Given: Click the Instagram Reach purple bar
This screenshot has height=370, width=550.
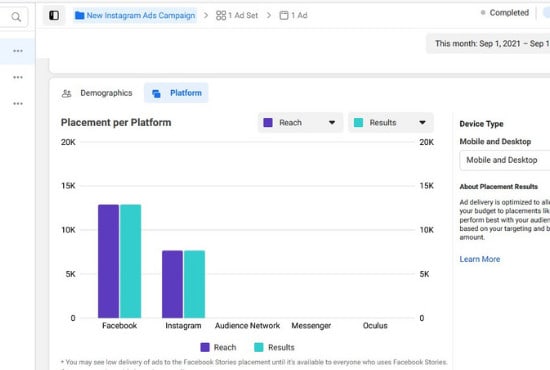Looking at the screenshot, I should [x=172, y=284].
